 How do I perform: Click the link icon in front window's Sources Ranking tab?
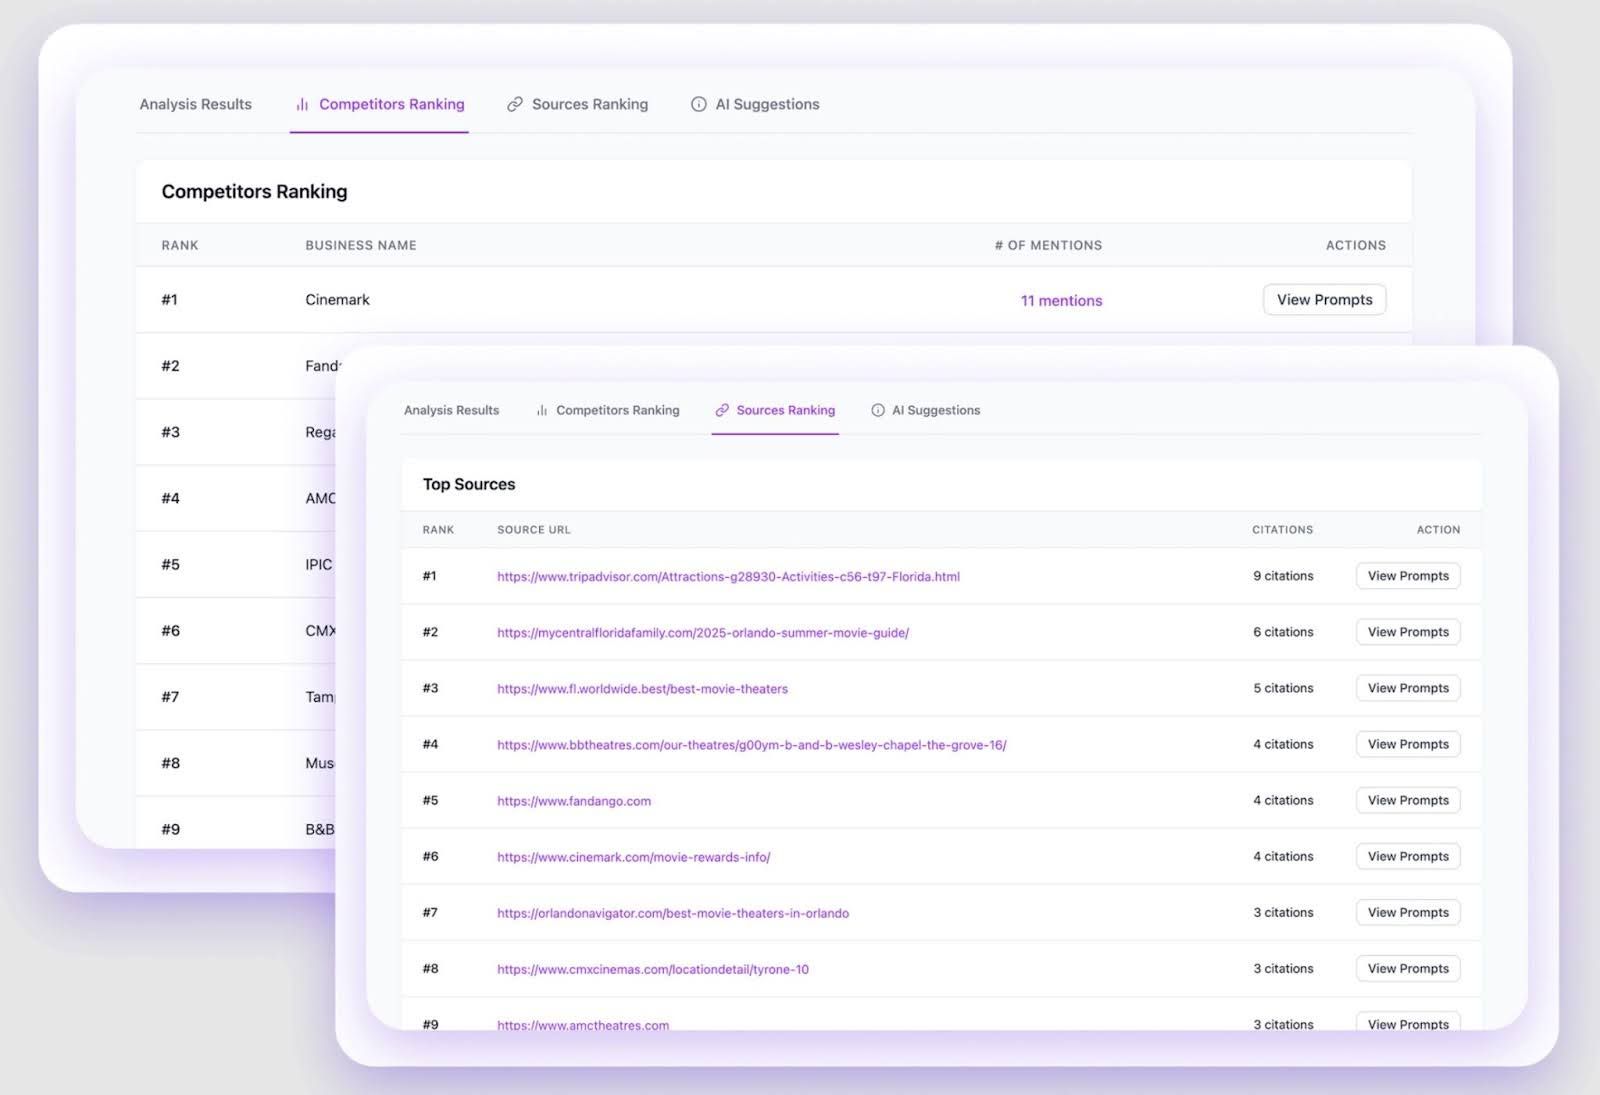[x=722, y=410]
